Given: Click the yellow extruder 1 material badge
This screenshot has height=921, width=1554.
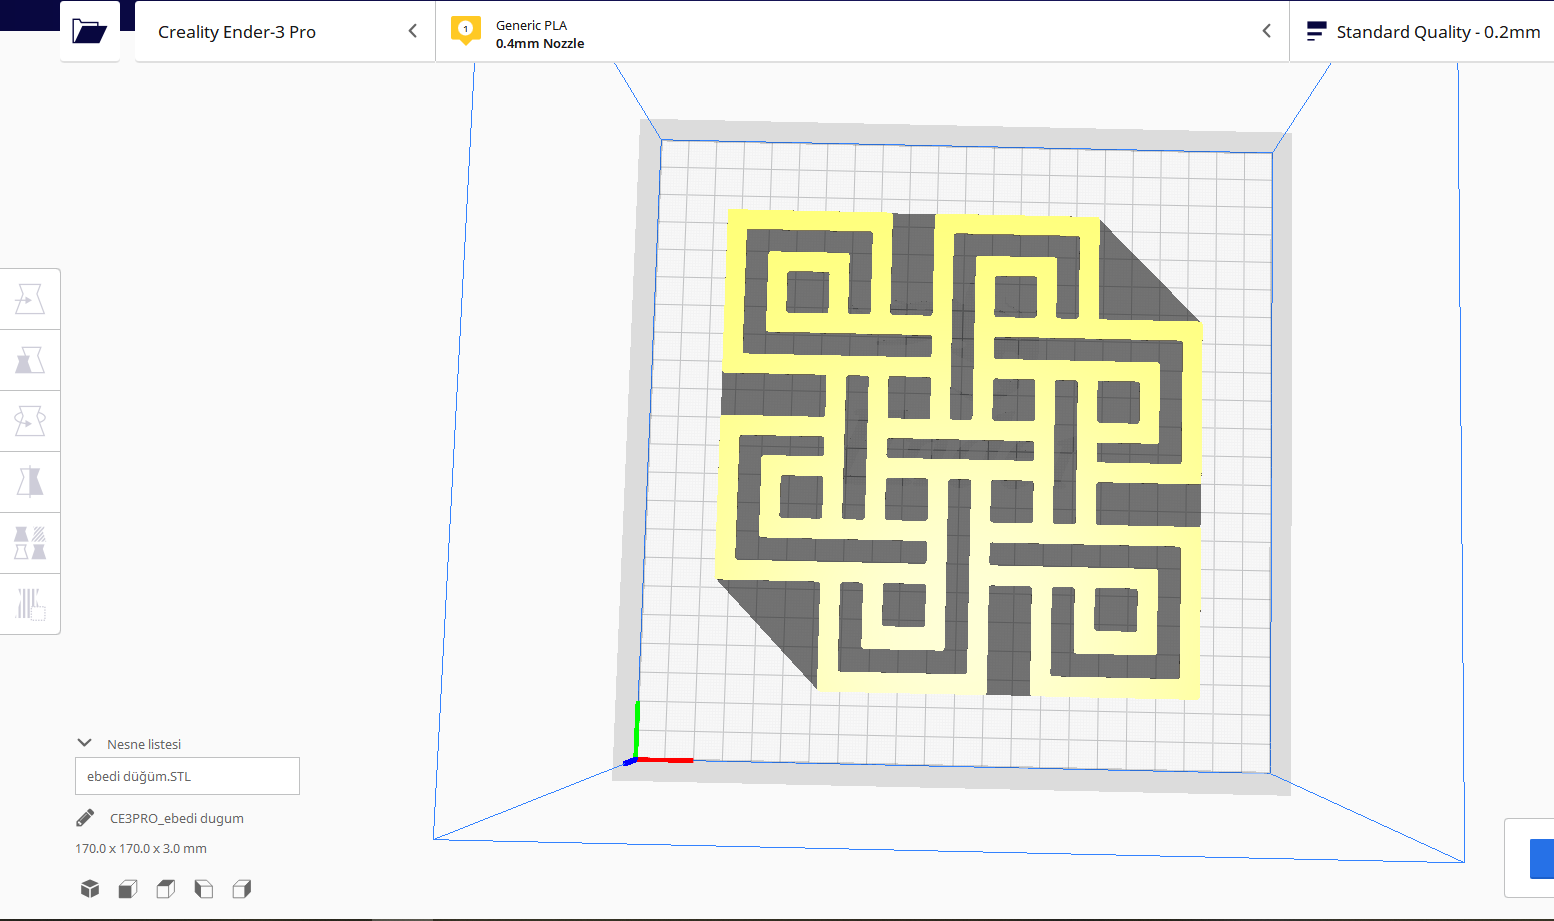Looking at the screenshot, I should click(x=465, y=30).
